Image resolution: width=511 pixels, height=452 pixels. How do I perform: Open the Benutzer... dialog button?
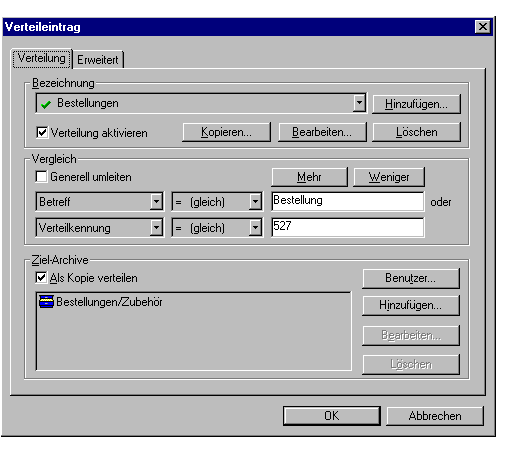(x=411, y=278)
